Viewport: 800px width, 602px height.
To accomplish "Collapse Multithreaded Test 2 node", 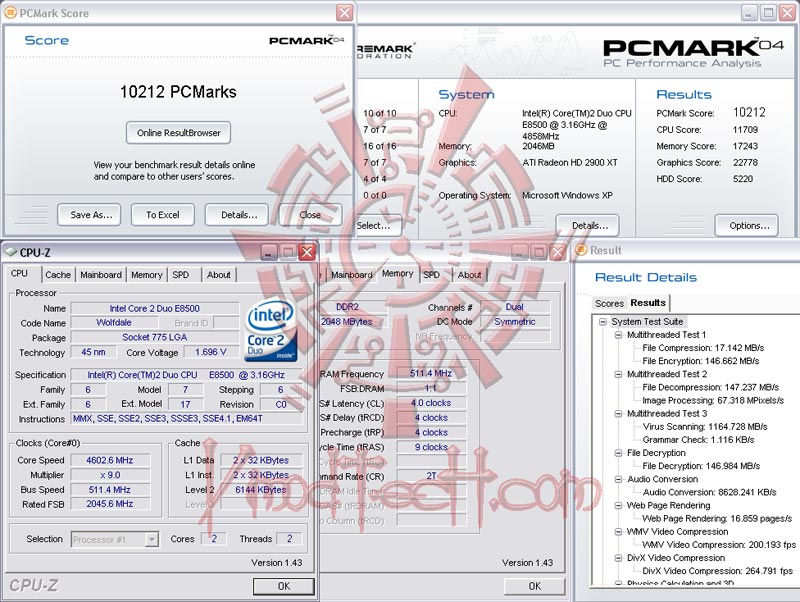I will point(618,374).
